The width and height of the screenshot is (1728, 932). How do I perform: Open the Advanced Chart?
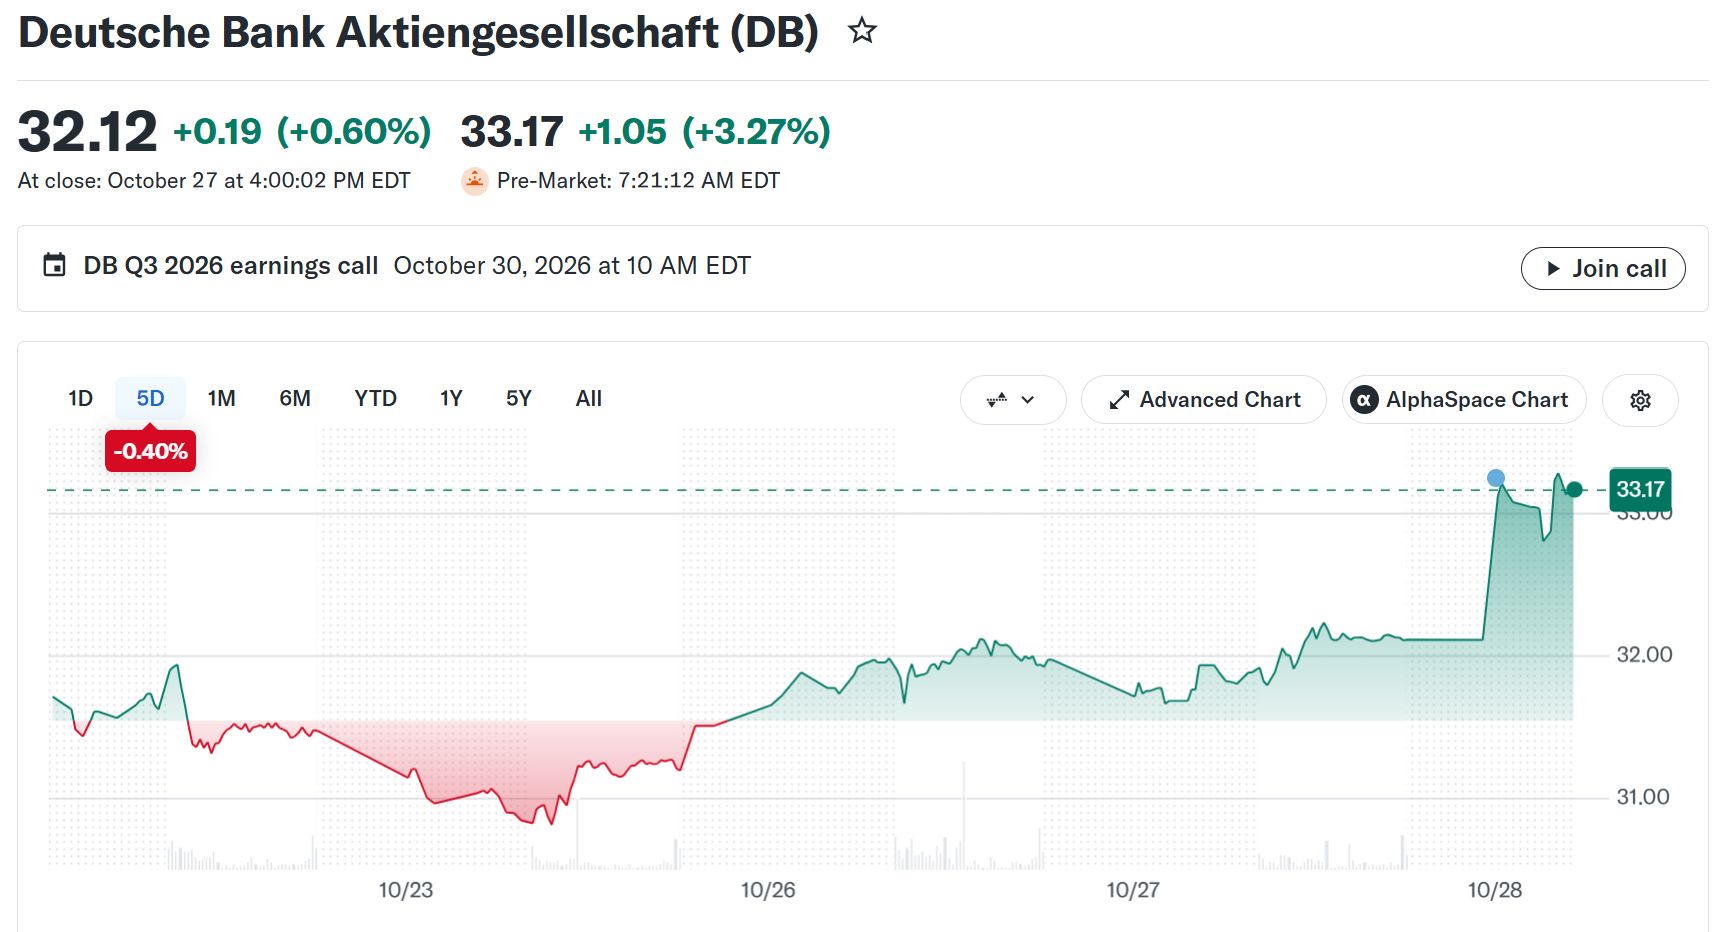tap(1204, 400)
